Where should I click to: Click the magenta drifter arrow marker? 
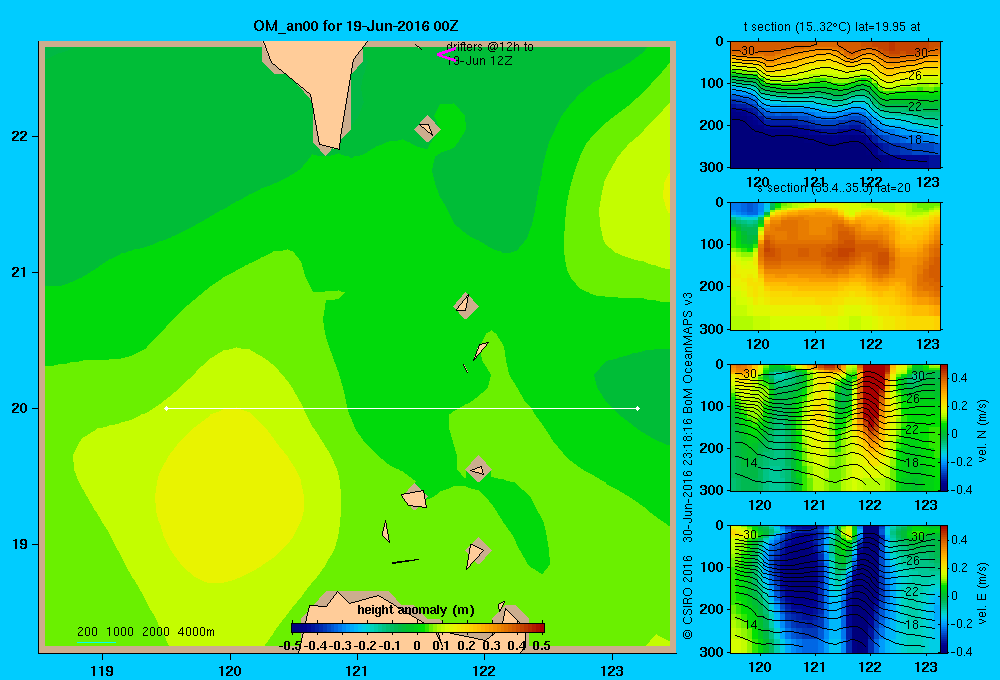(446, 54)
